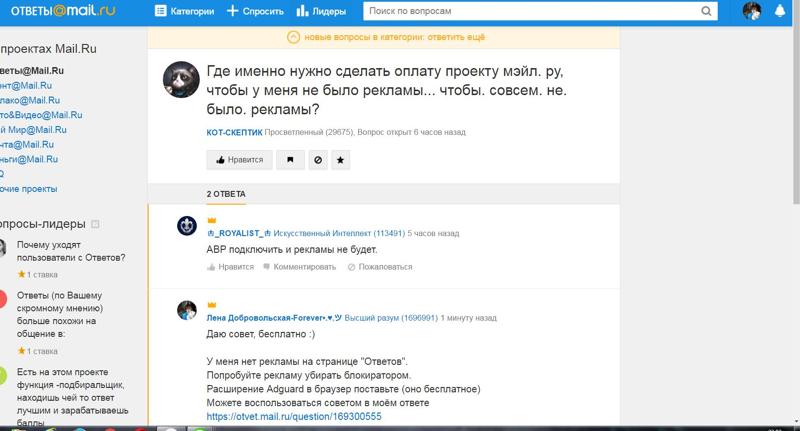
Task: Click the circular arrow icon in yellow banner
Action: coord(293,37)
